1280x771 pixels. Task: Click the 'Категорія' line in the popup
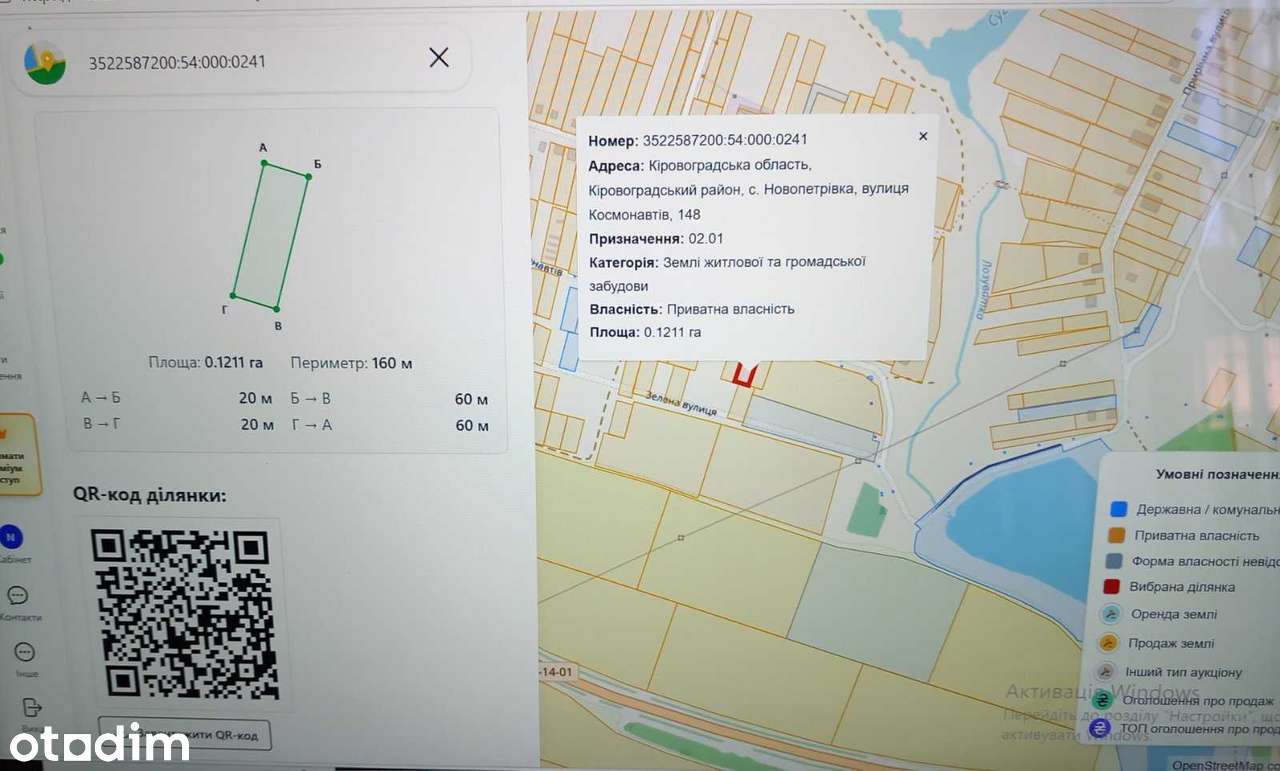tap(728, 273)
